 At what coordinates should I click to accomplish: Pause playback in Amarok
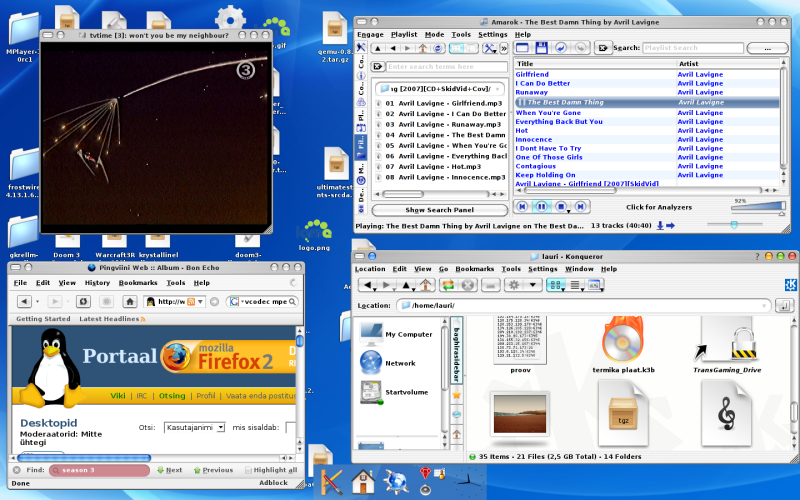coord(541,207)
